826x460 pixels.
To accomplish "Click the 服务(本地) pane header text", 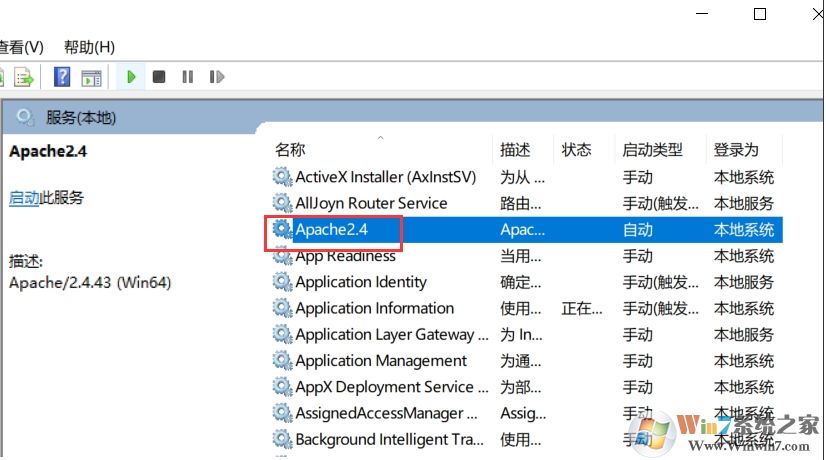I will click(81, 117).
